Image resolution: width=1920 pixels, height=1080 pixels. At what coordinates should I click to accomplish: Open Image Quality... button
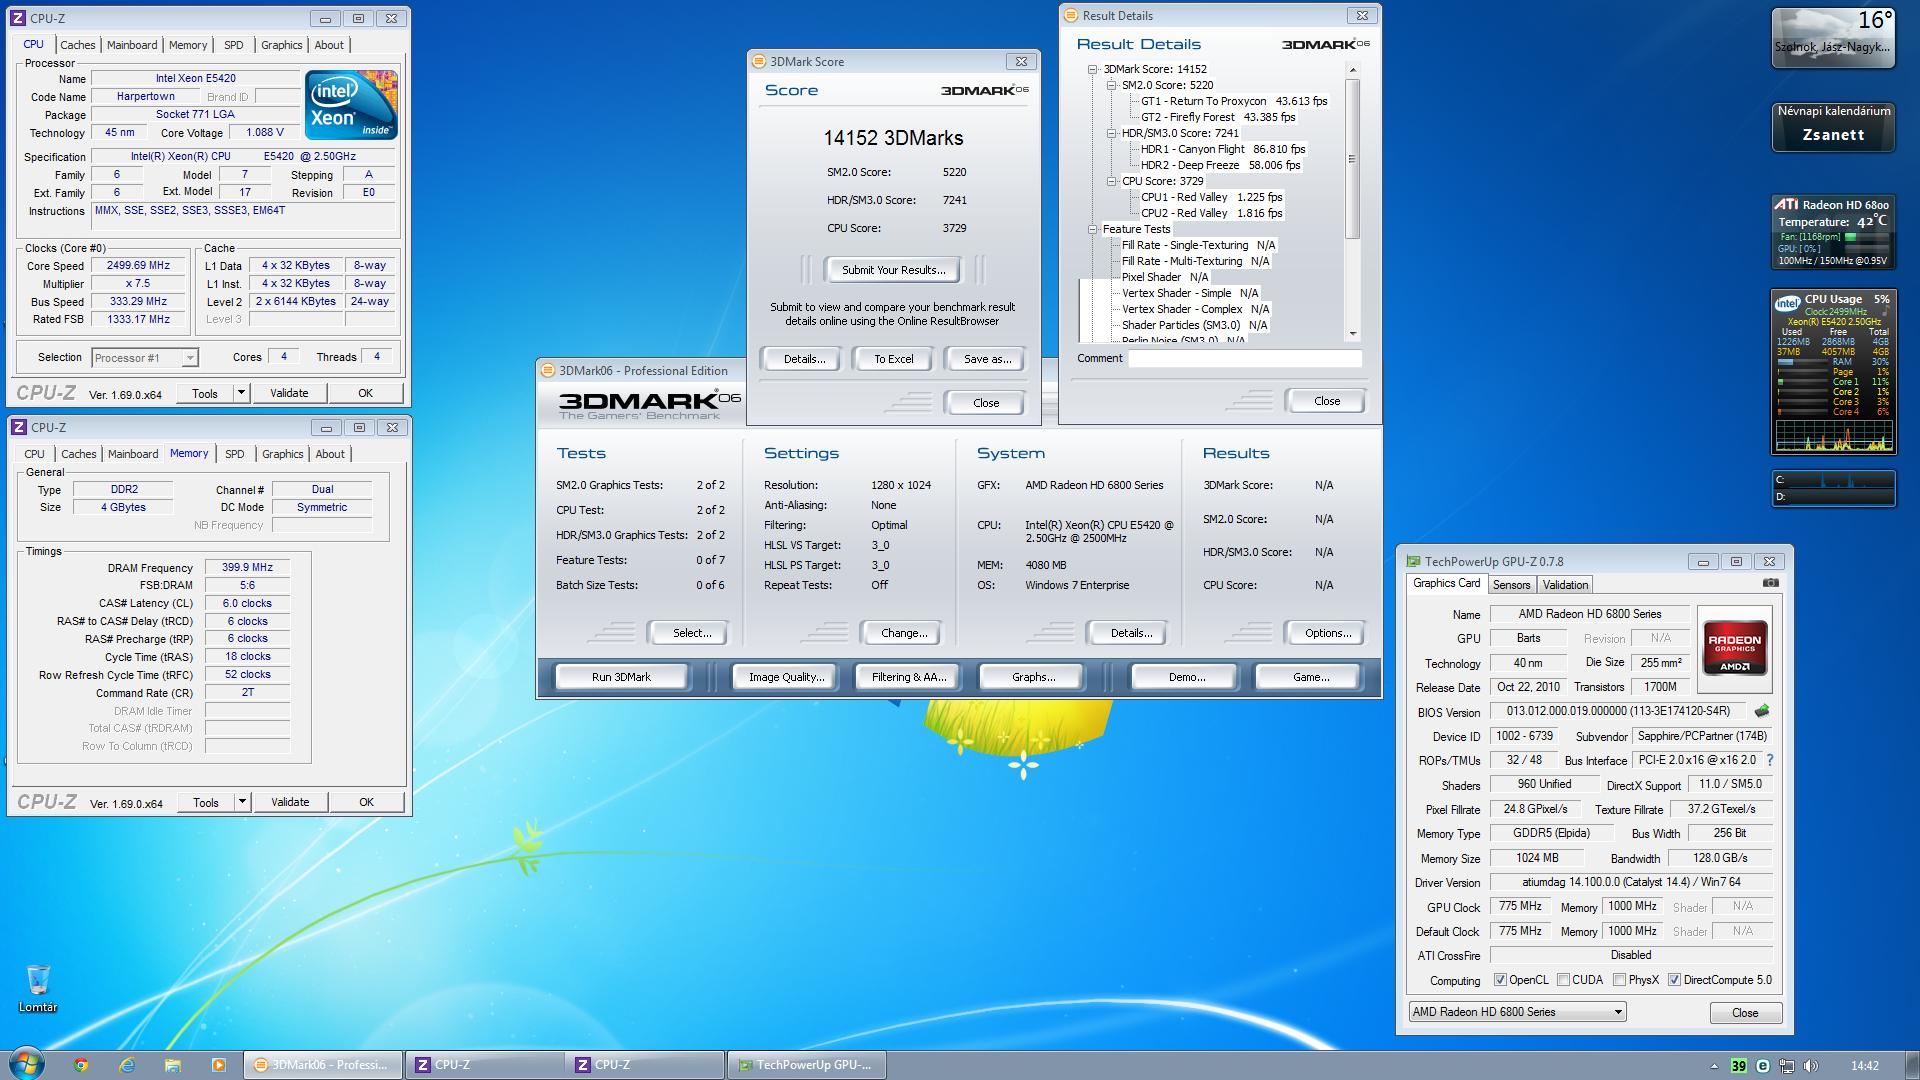pyautogui.click(x=786, y=677)
